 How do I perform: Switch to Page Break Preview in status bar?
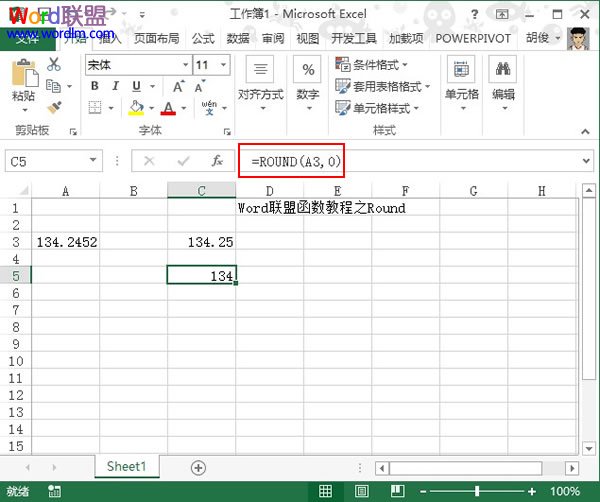397,491
